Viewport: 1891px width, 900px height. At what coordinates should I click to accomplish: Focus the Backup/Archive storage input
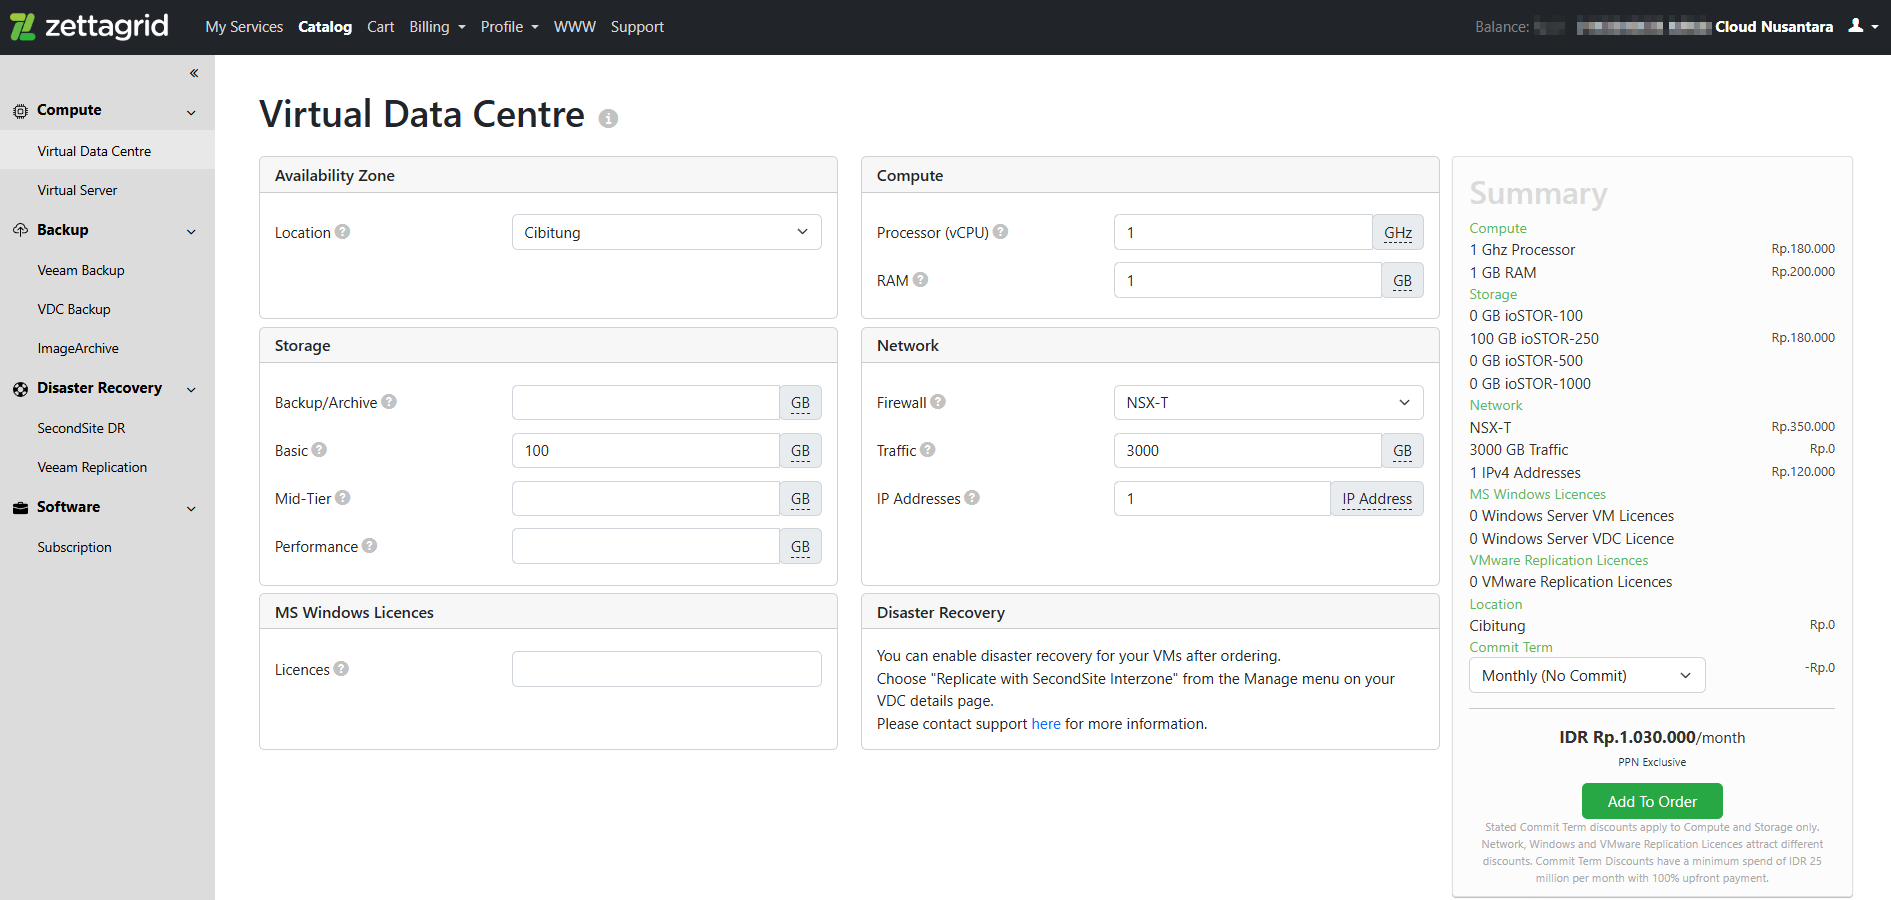(646, 402)
